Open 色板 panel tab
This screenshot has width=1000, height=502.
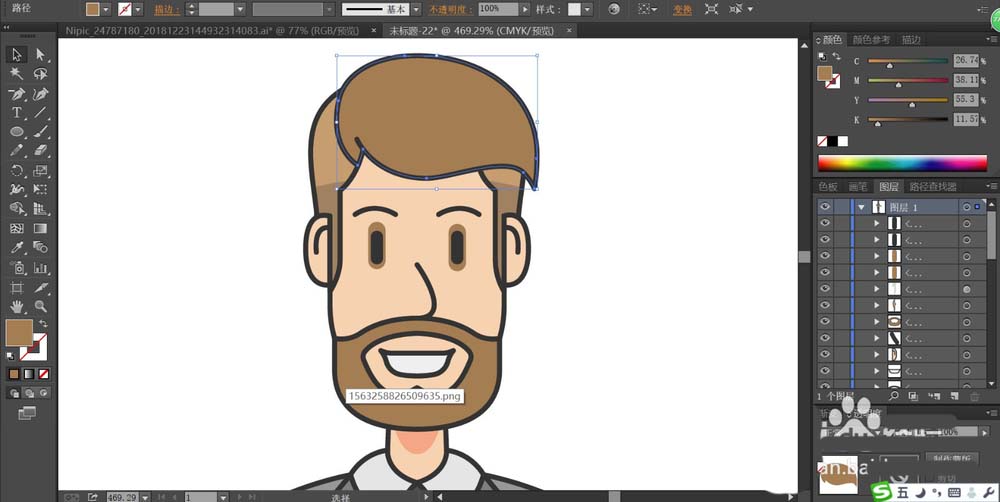point(828,187)
